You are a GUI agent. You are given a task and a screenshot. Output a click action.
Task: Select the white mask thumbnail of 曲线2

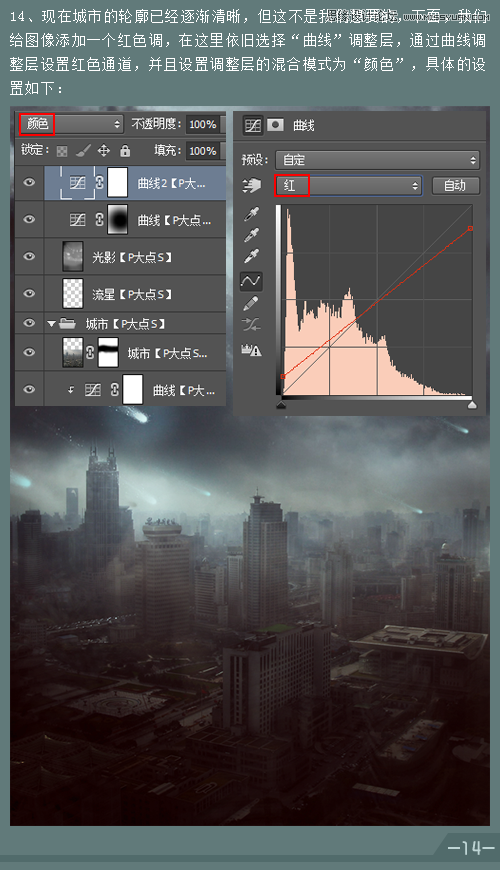tap(118, 183)
